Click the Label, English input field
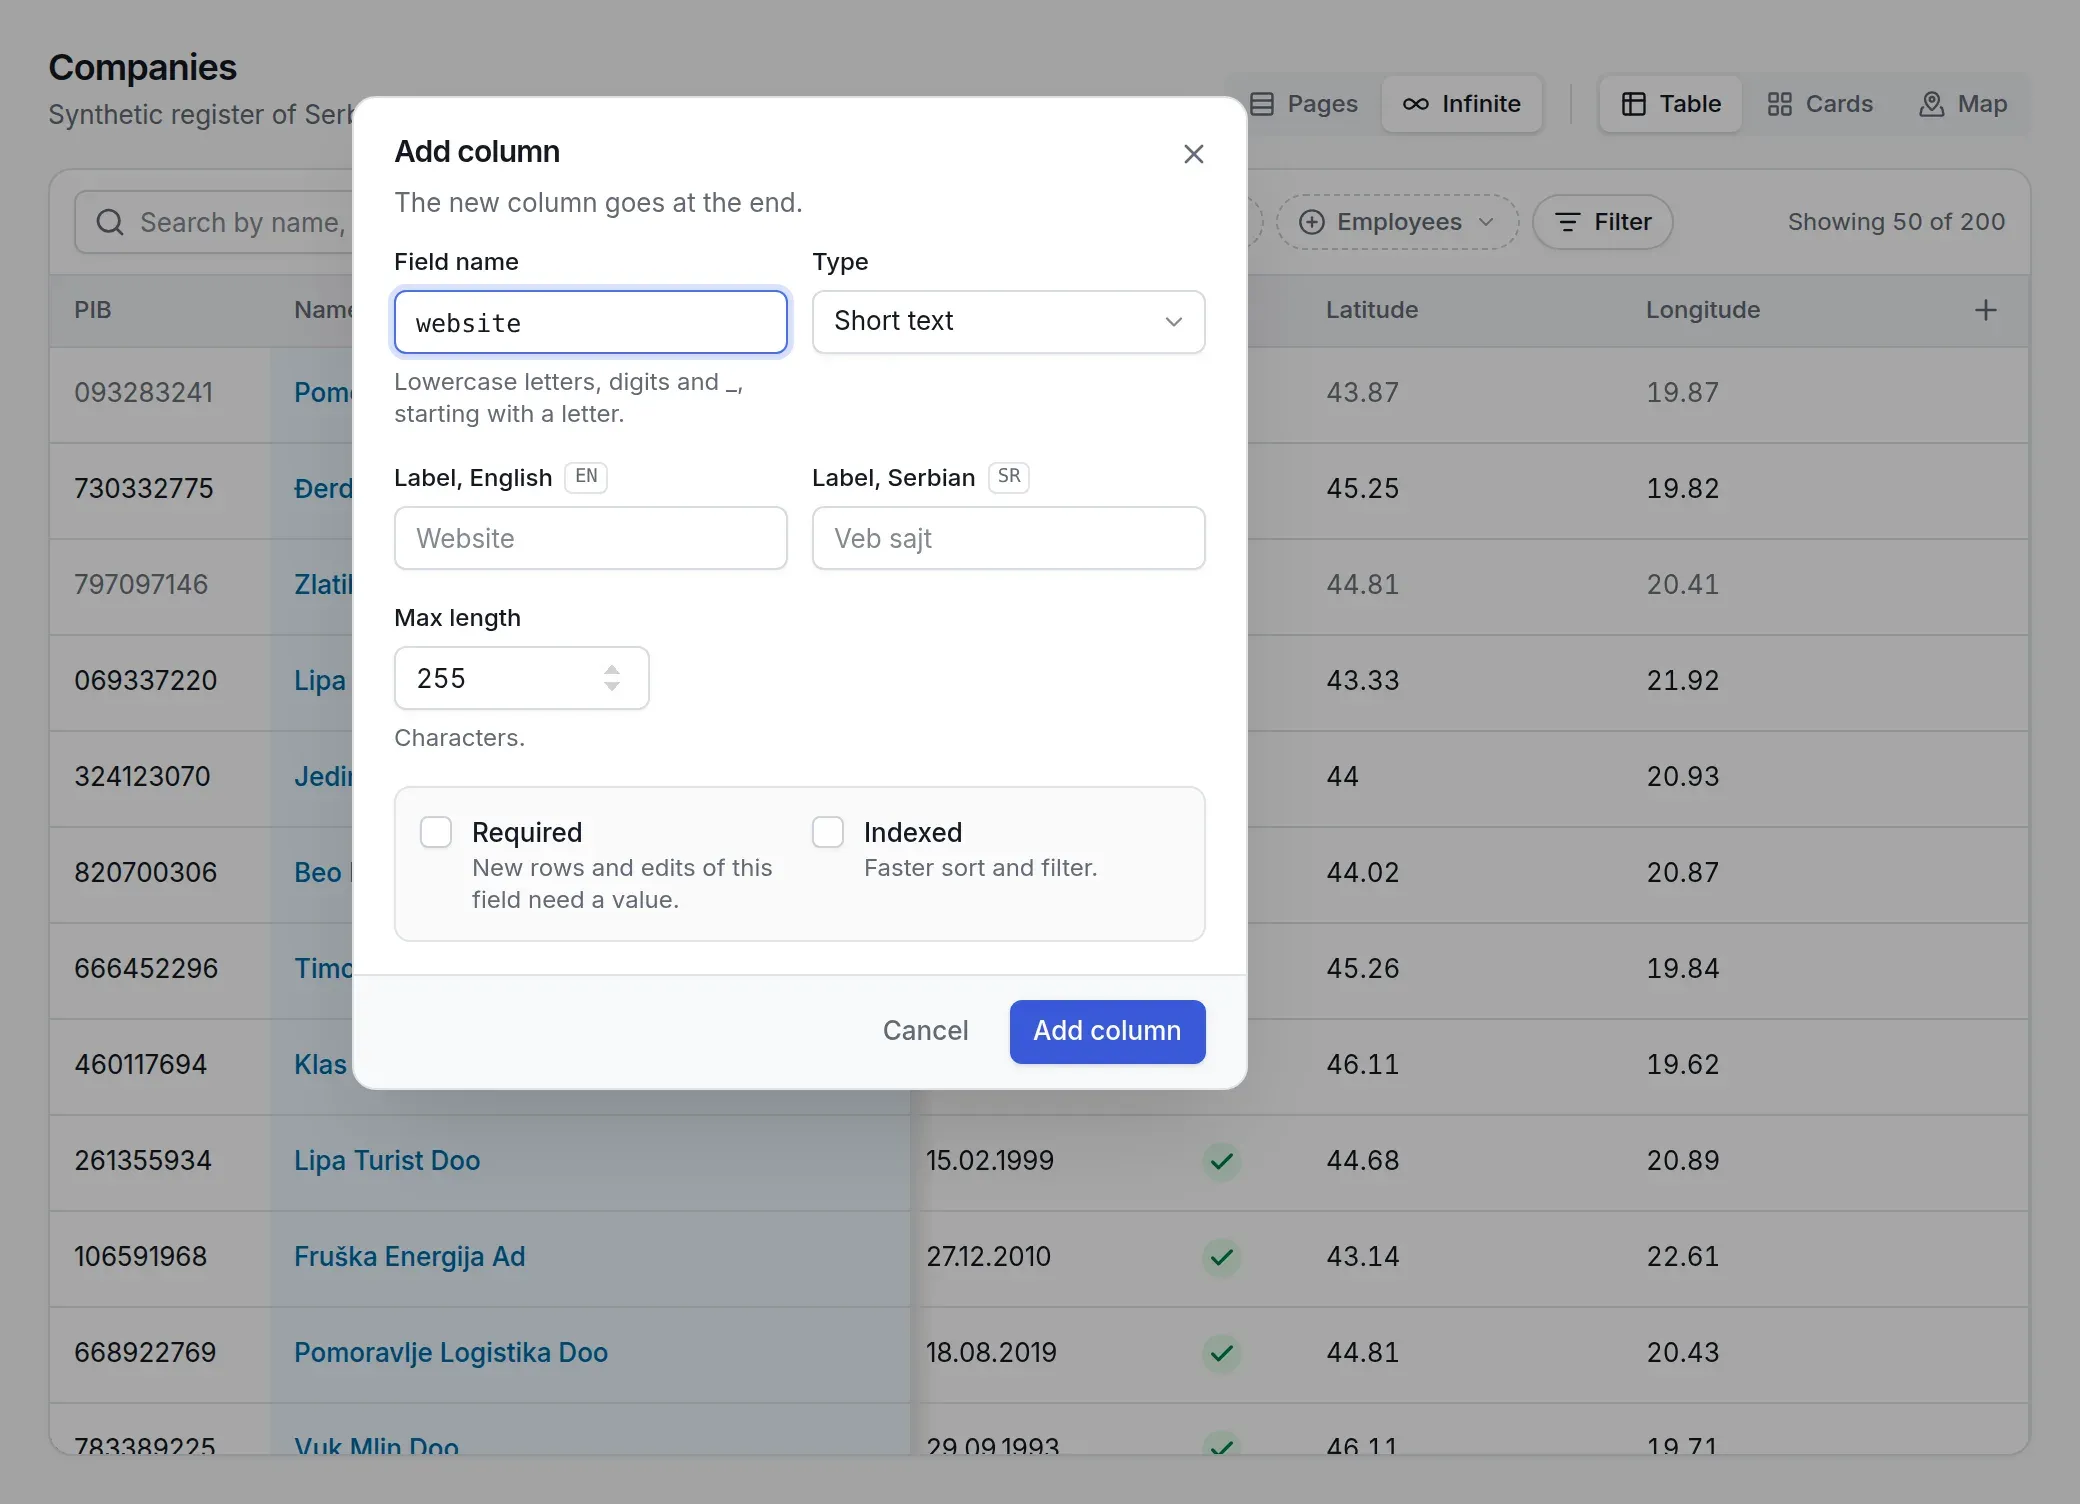 pyautogui.click(x=591, y=538)
